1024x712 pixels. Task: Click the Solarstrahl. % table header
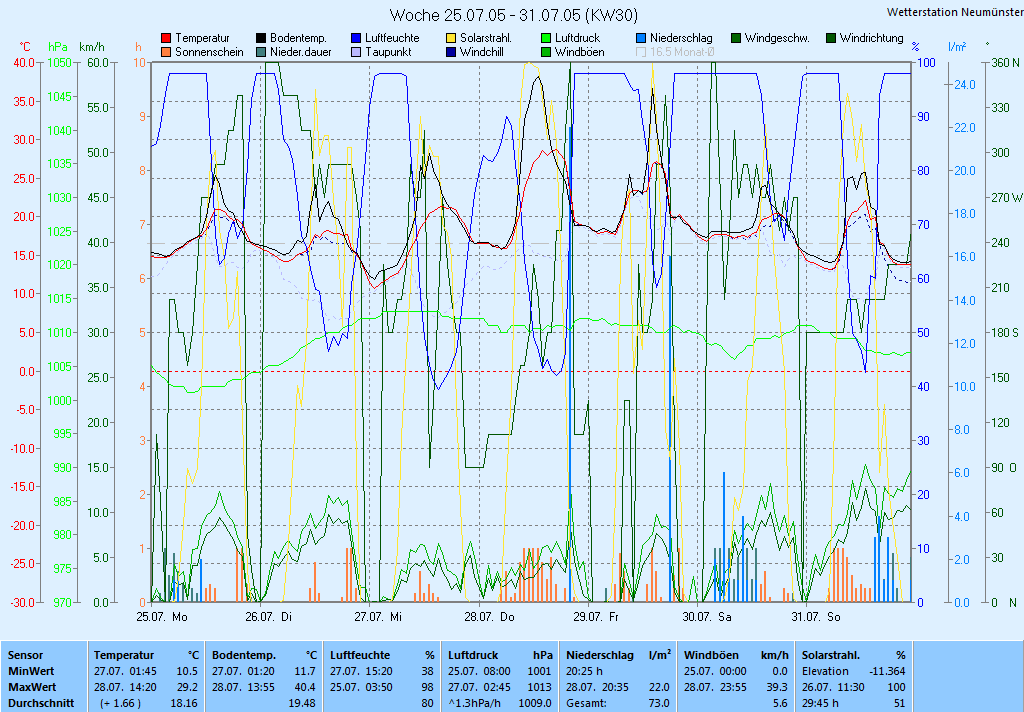pos(853,654)
